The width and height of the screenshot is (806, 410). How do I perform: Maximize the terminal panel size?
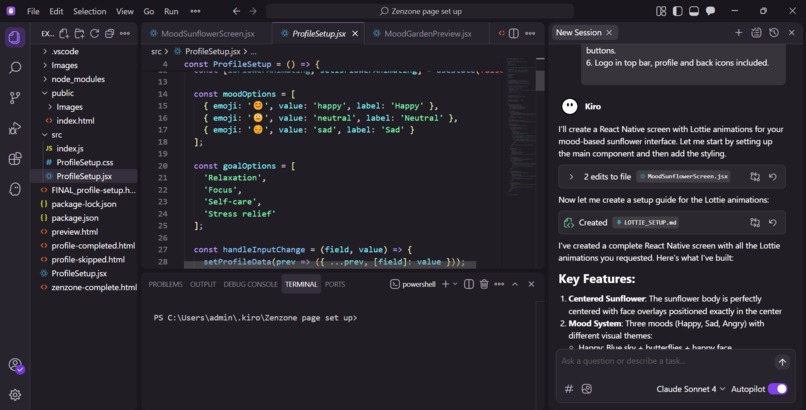click(515, 284)
